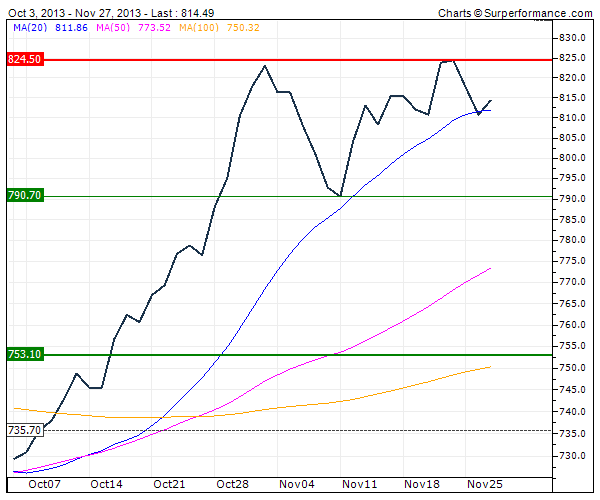Click the Oct07 date on the axis

tap(44, 483)
